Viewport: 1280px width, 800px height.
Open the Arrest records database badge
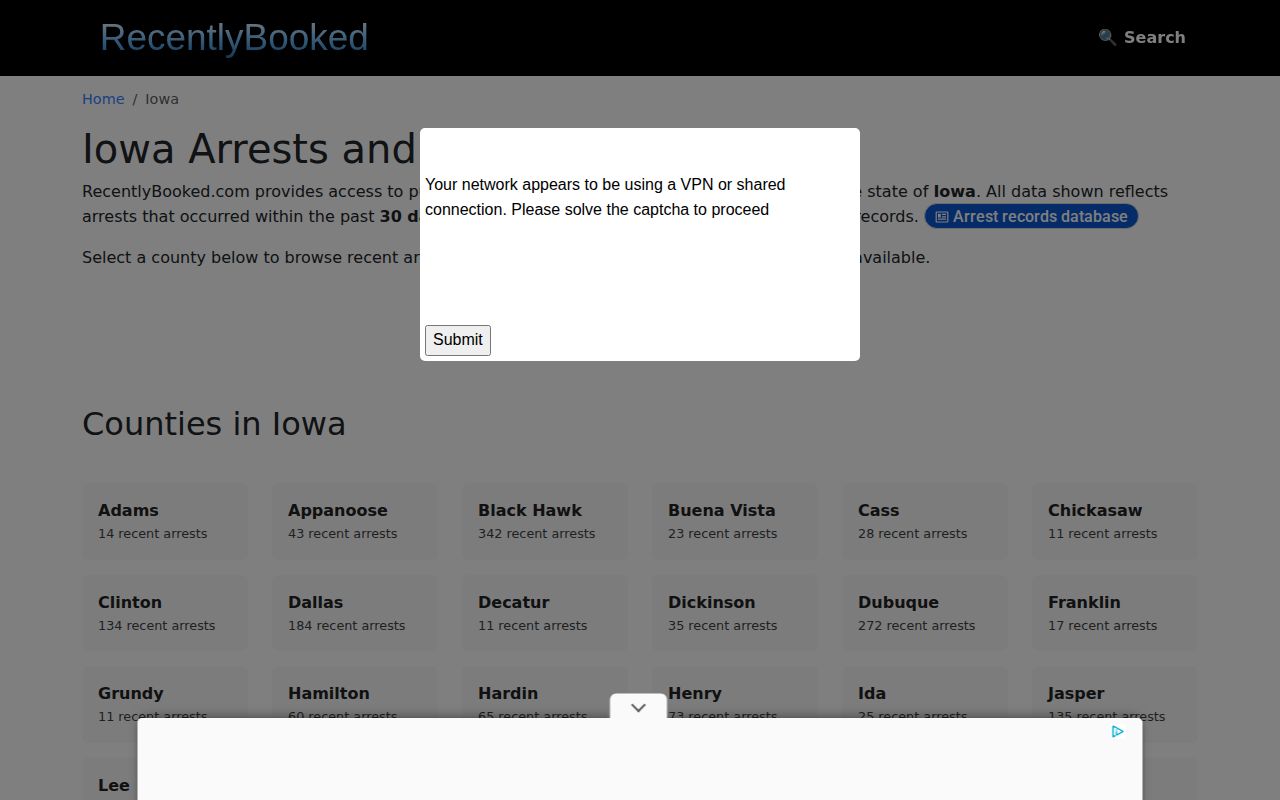1031,216
